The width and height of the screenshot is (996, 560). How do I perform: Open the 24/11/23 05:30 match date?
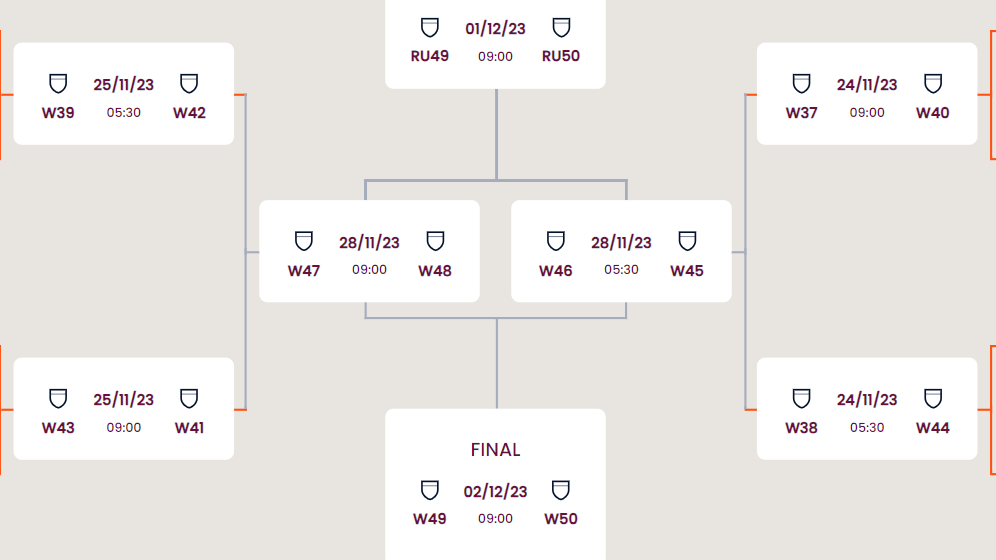coord(867,400)
